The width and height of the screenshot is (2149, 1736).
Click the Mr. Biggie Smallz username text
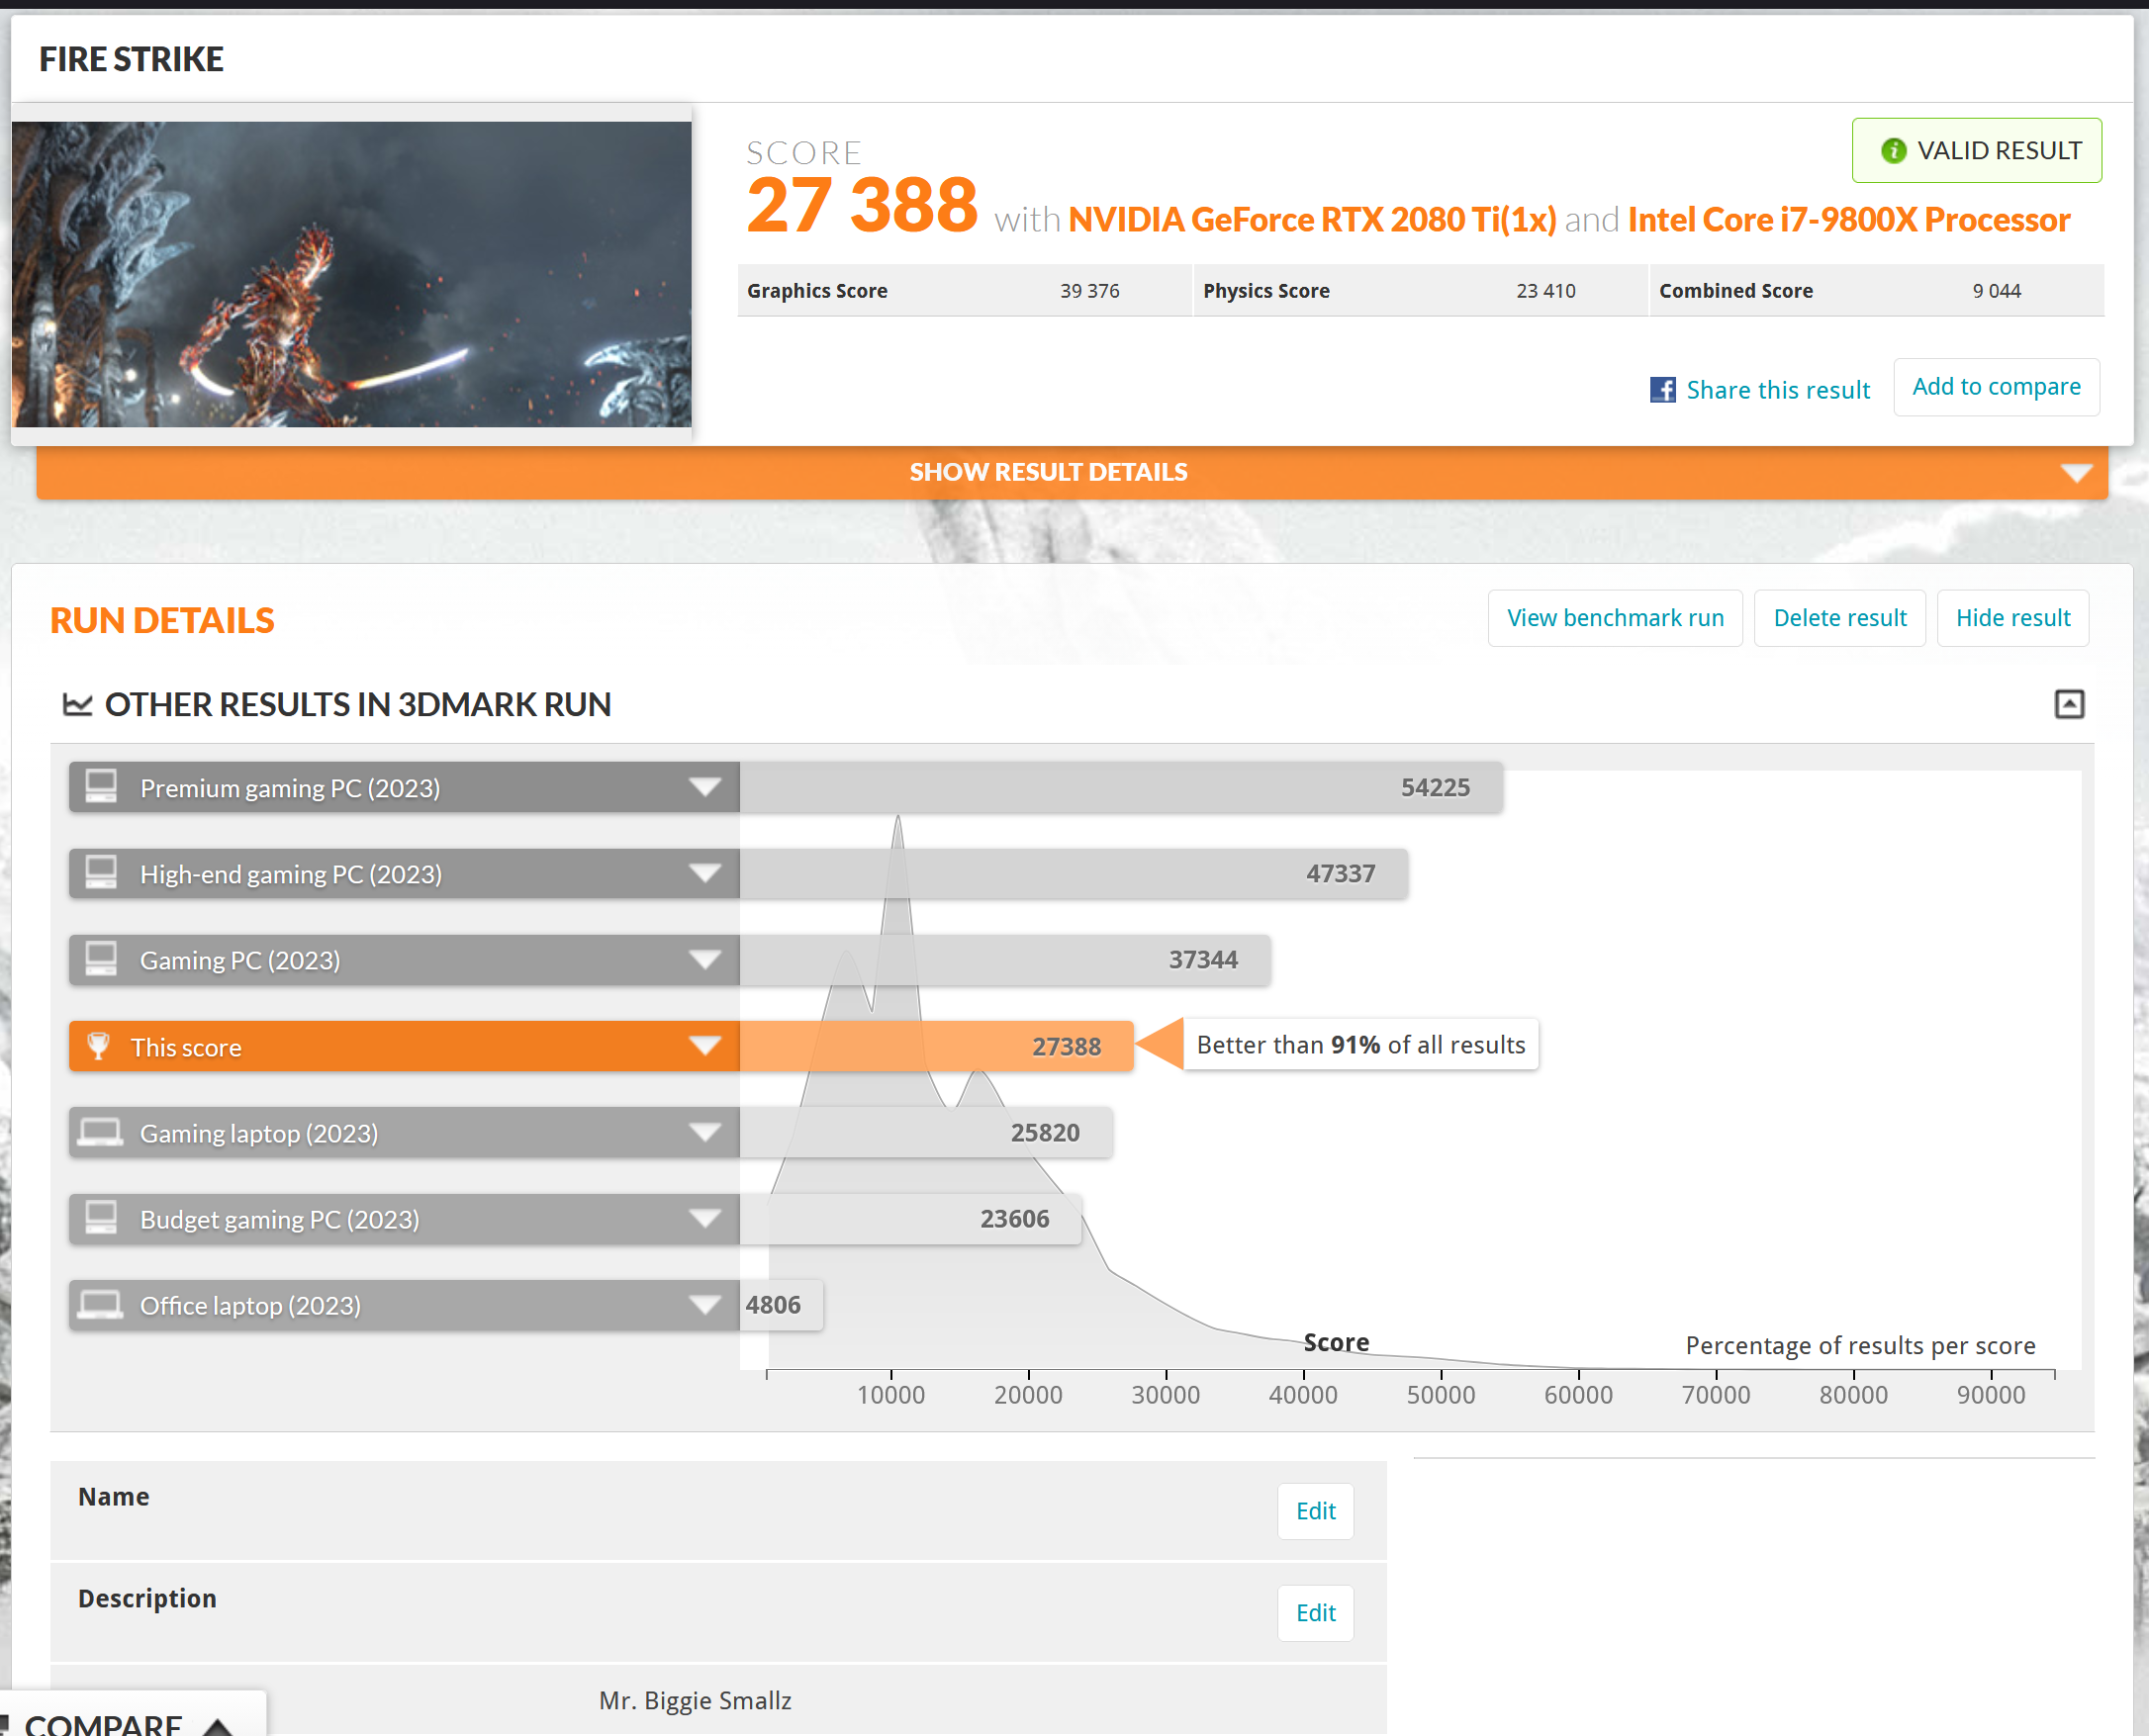(695, 1700)
